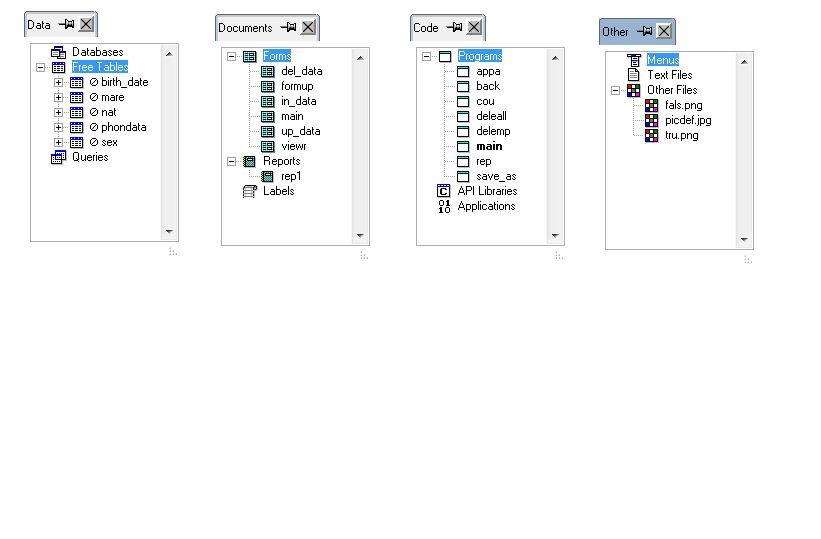
Task: Click the Queries icon in Data tree
Action: coord(58,157)
